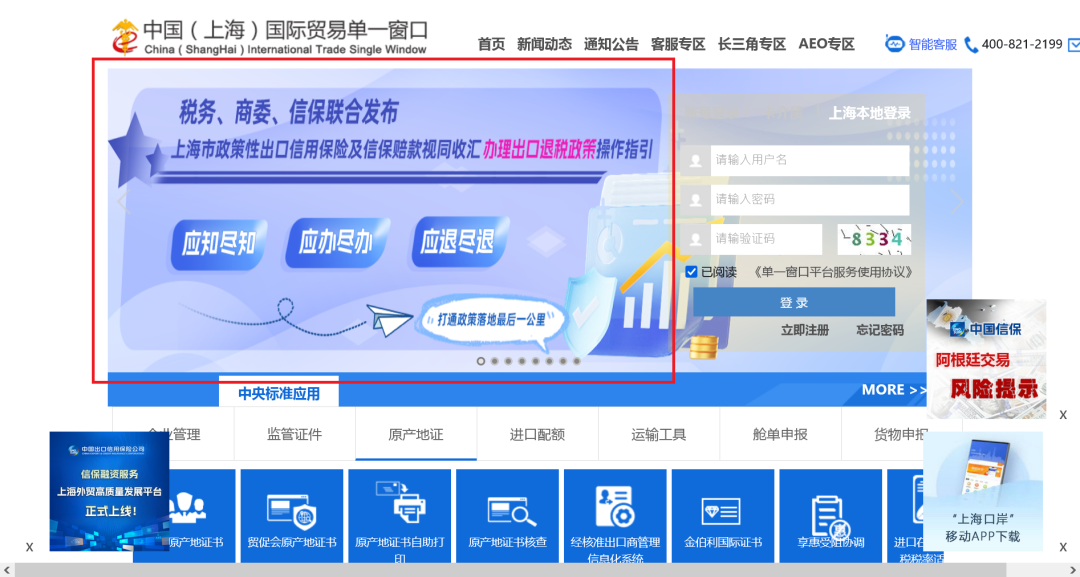The height and width of the screenshot is (577, 1080).
Task: Switch to the 舱单申报 tab
Action: click(x=780, y=434)
